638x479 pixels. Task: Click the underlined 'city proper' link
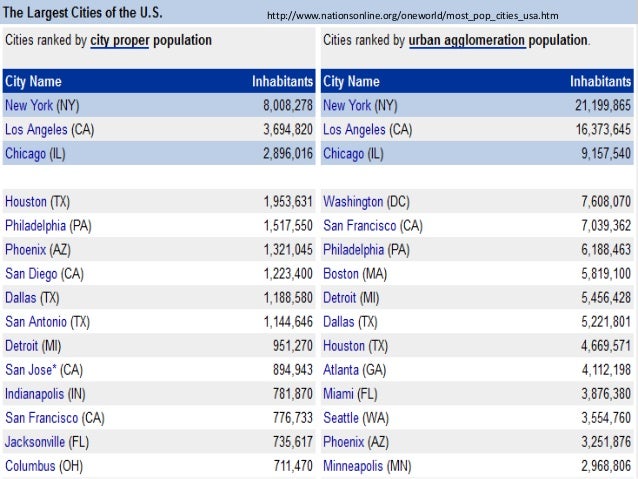(120, 40)
